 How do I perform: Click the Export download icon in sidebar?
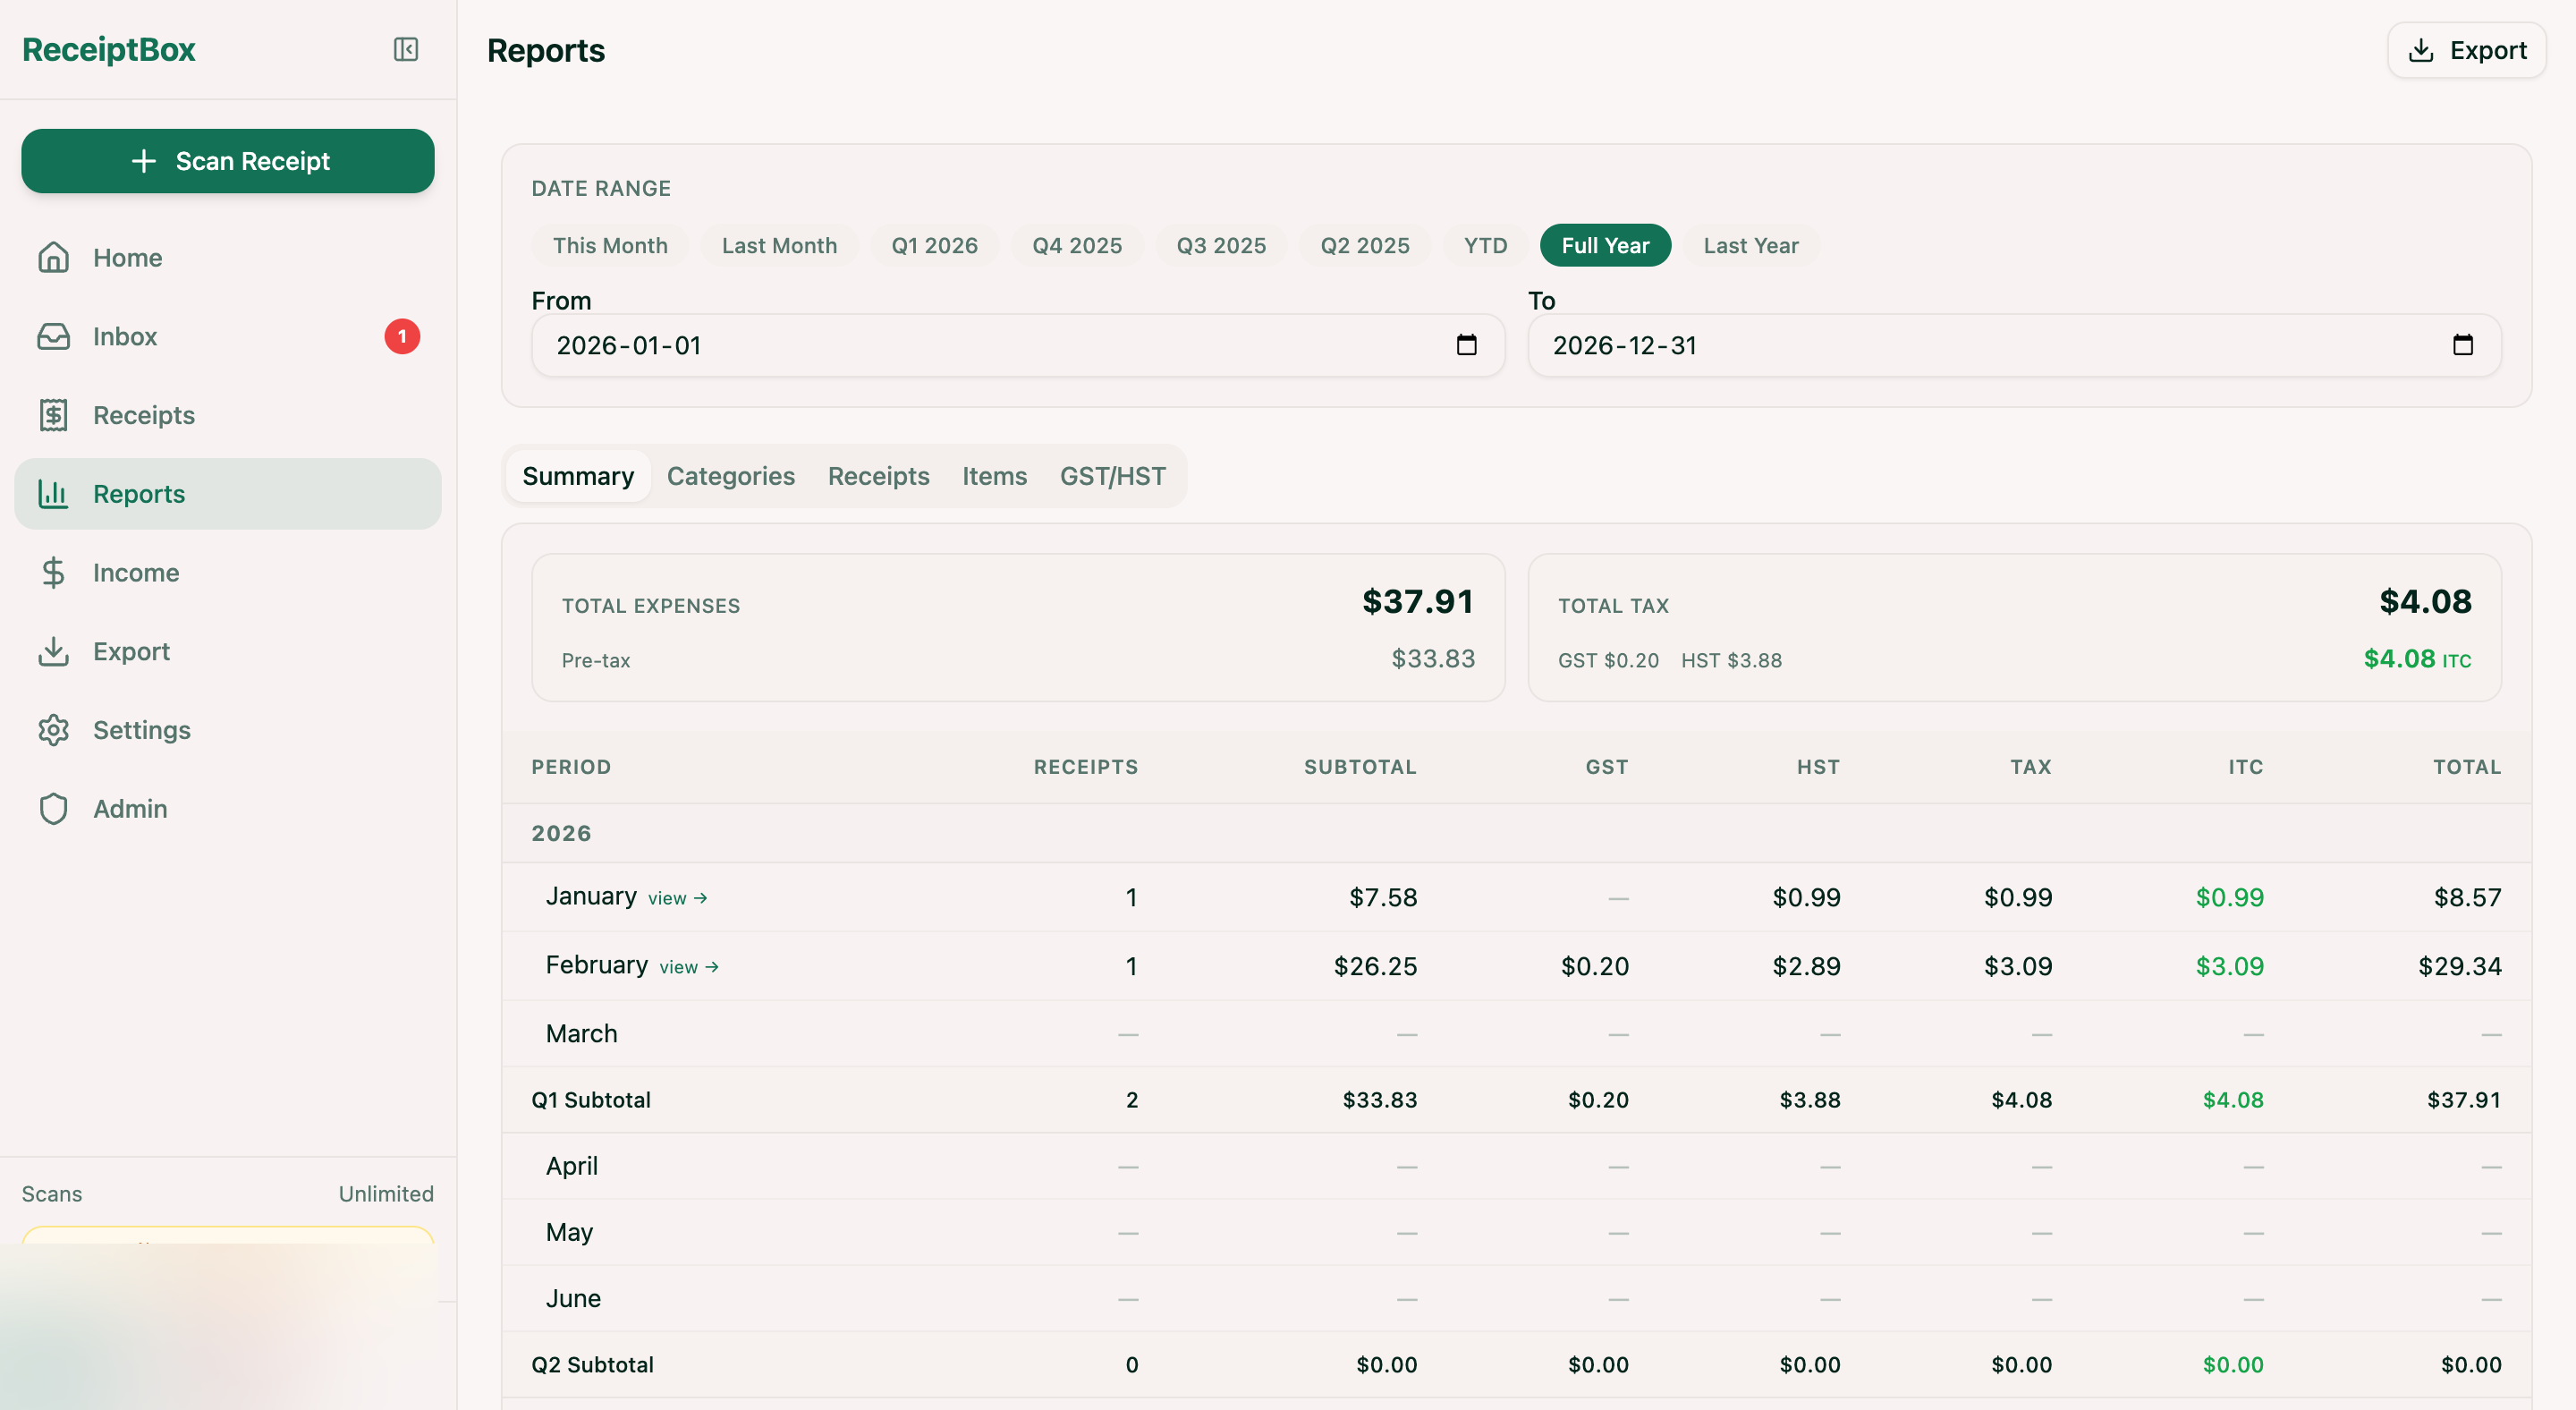53,651
